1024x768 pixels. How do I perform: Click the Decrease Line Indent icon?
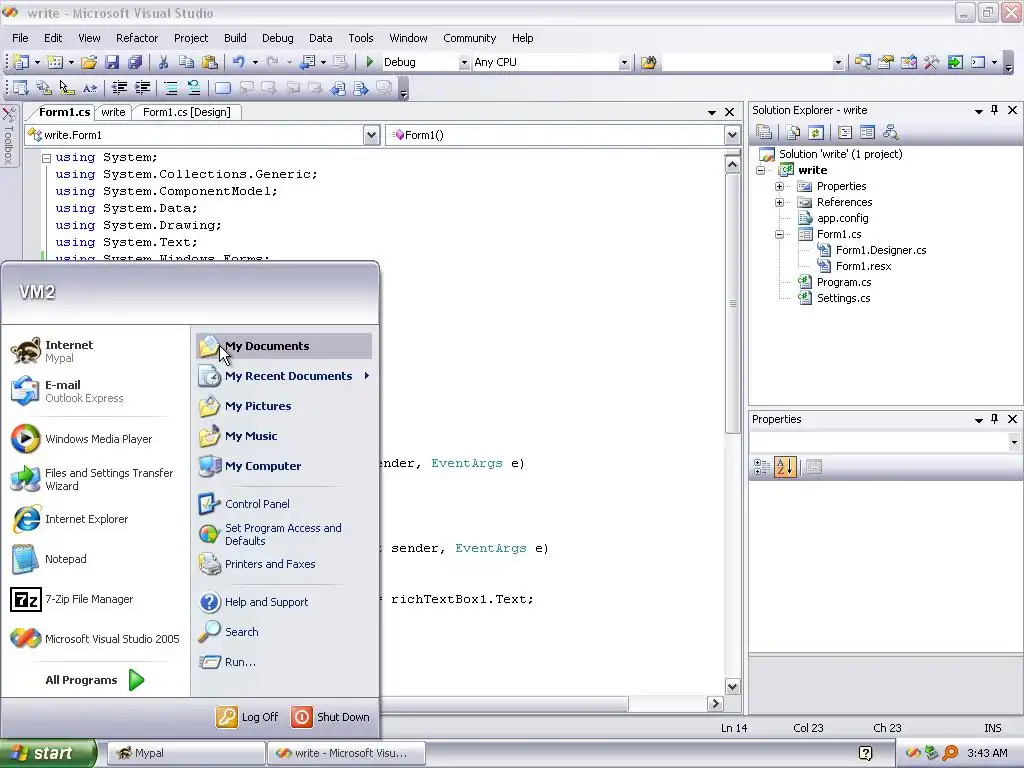pos(119,88)
